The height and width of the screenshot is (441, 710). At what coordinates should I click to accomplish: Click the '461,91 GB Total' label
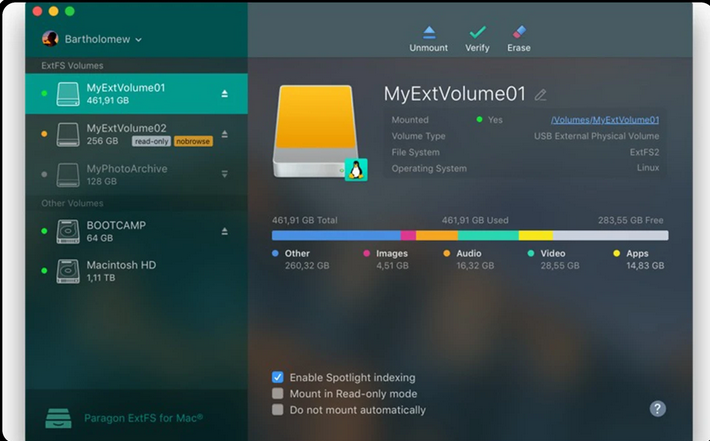click(x=305, y=220)
